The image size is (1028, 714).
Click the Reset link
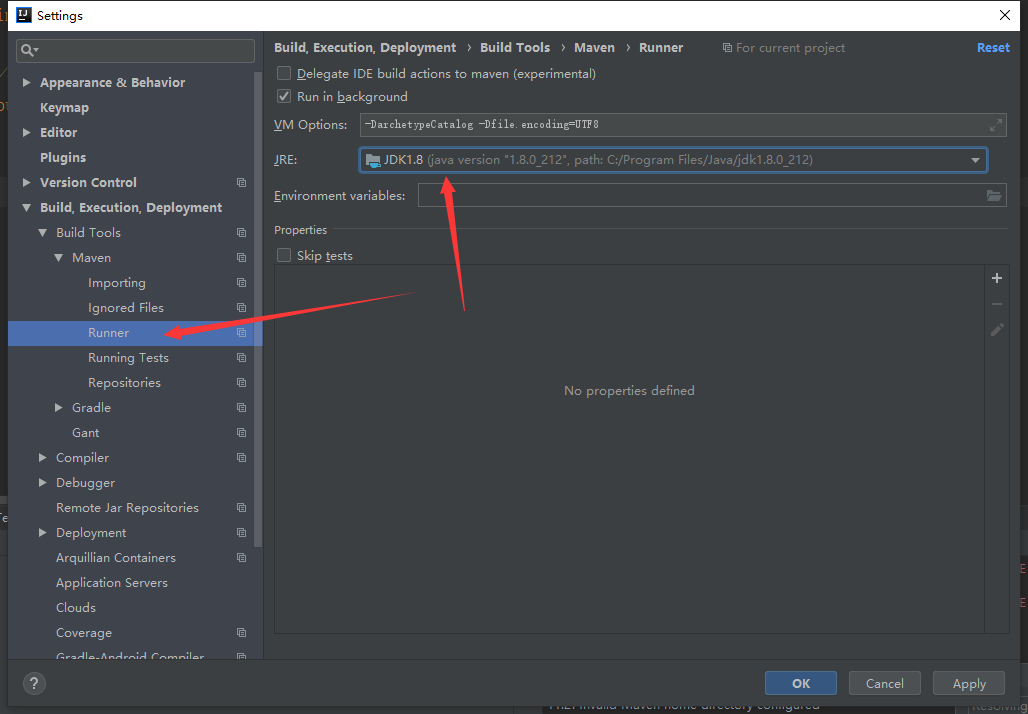993,47
